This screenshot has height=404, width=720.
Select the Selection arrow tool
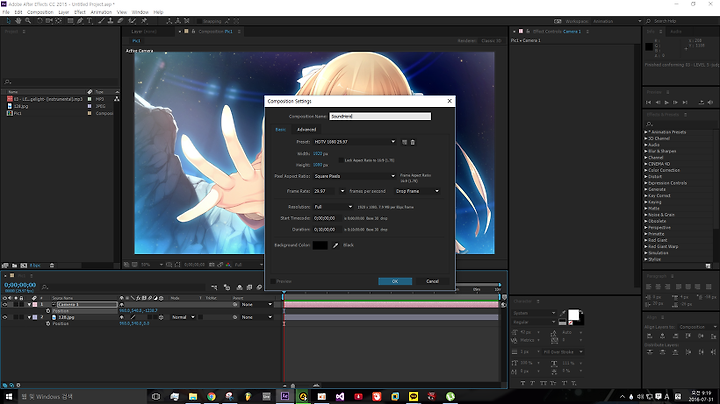coord(8,21)
